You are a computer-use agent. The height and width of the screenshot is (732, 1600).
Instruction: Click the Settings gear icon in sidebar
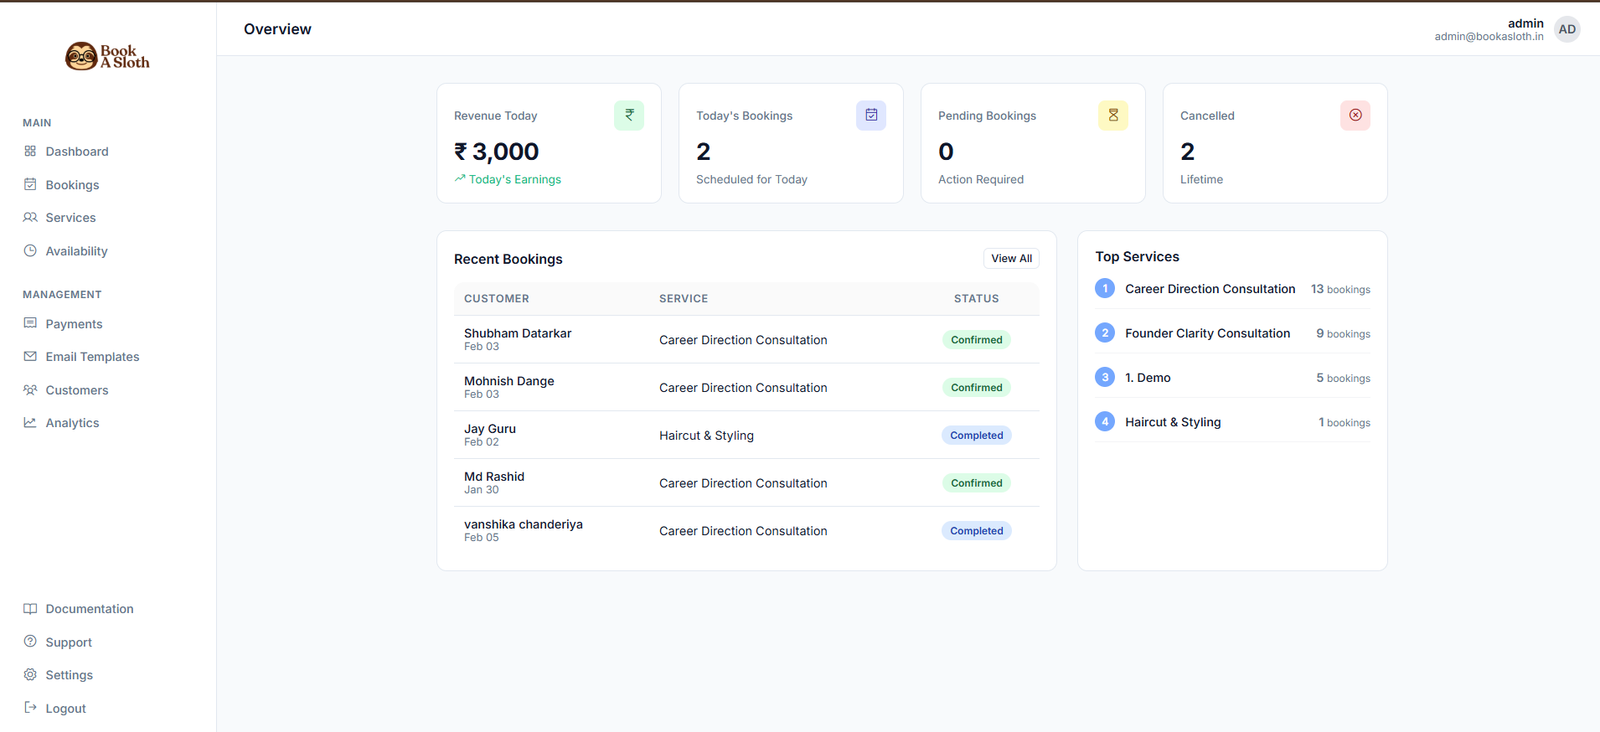tap(30, 675)
